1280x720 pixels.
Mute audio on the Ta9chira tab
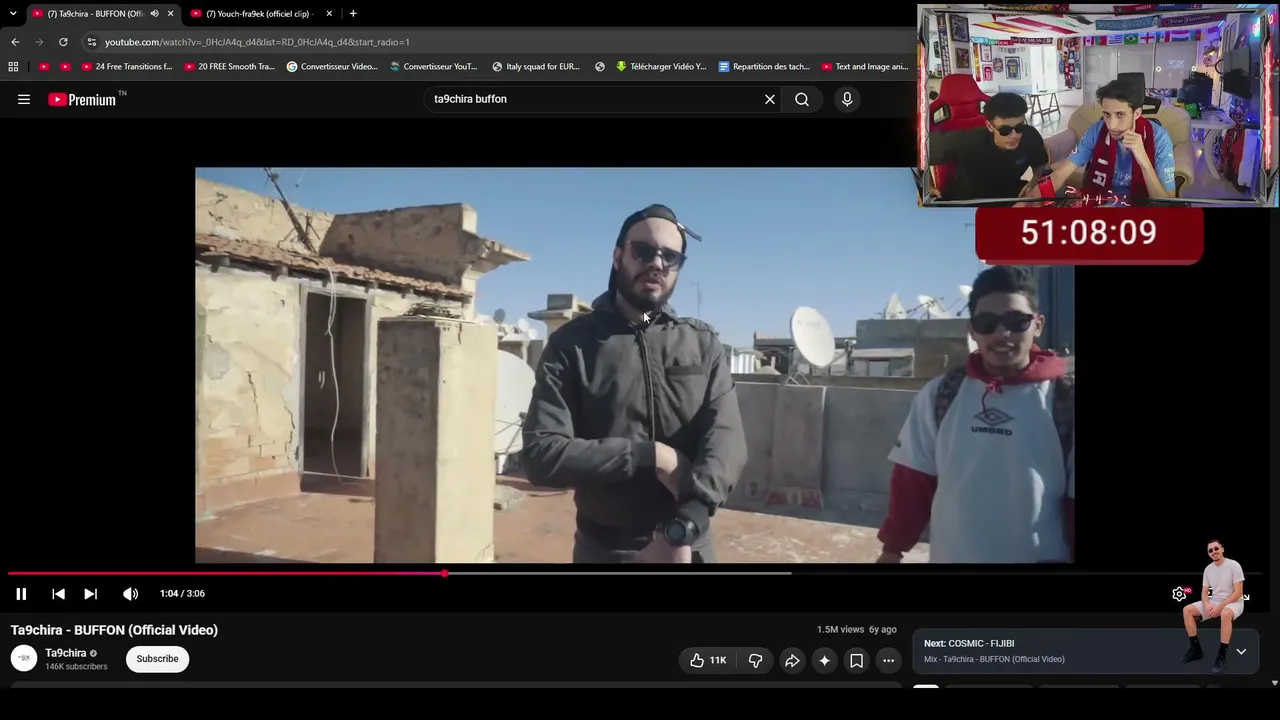point(154,14)
